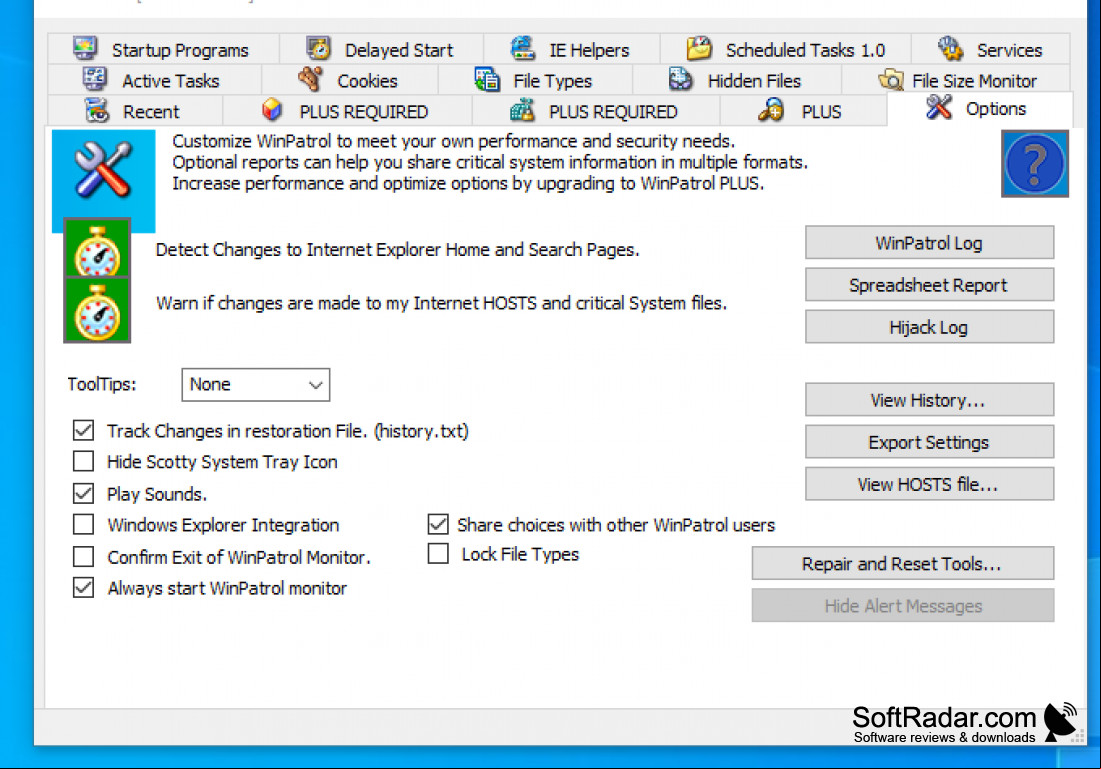This screenshot has width=1101, height=769.
Task: Click View History... button
Action: (x=929, y=400)
